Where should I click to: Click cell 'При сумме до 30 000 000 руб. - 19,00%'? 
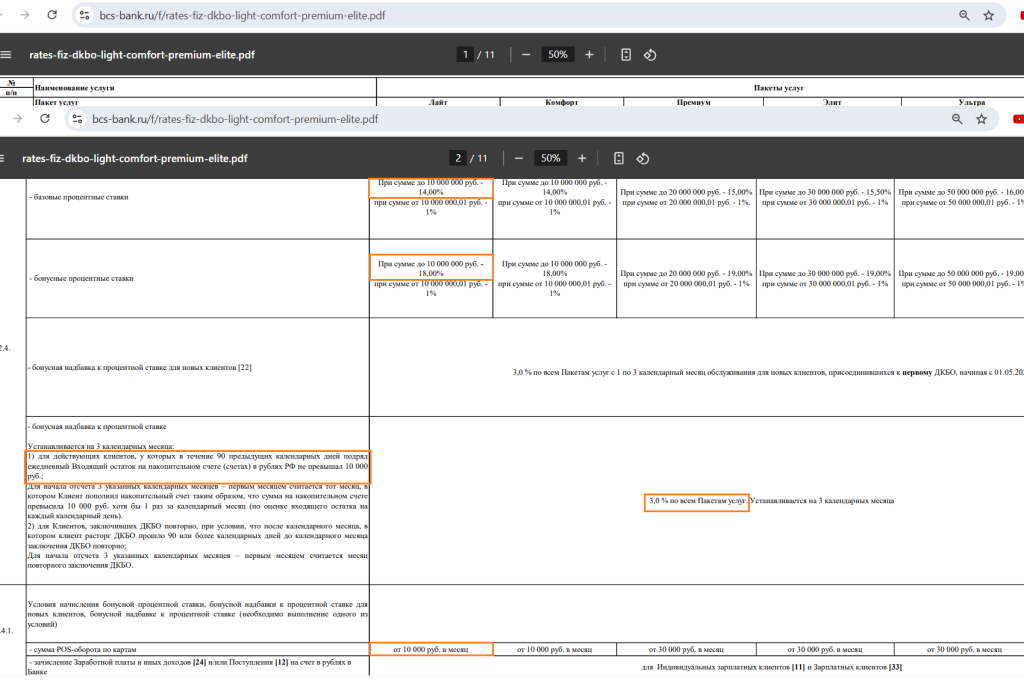pos(825,273)
